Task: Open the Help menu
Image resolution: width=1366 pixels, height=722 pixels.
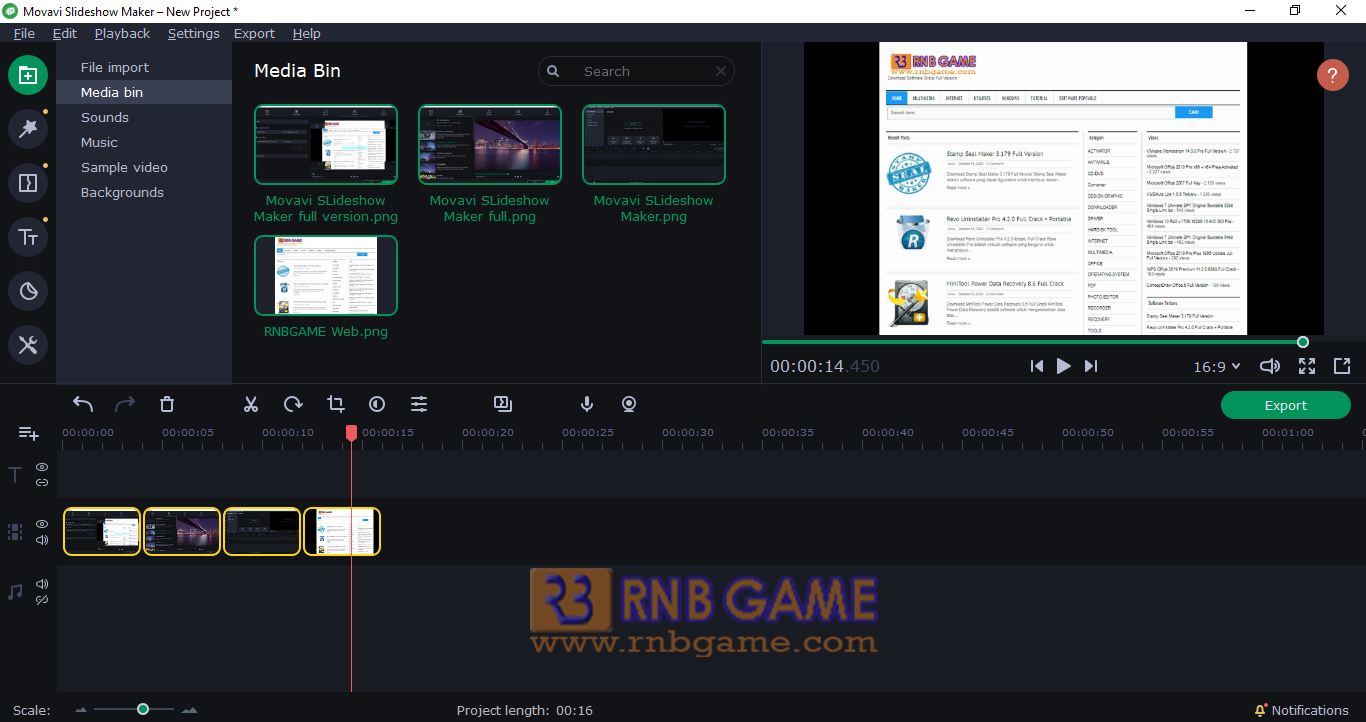Action: [x=307, y=33]
